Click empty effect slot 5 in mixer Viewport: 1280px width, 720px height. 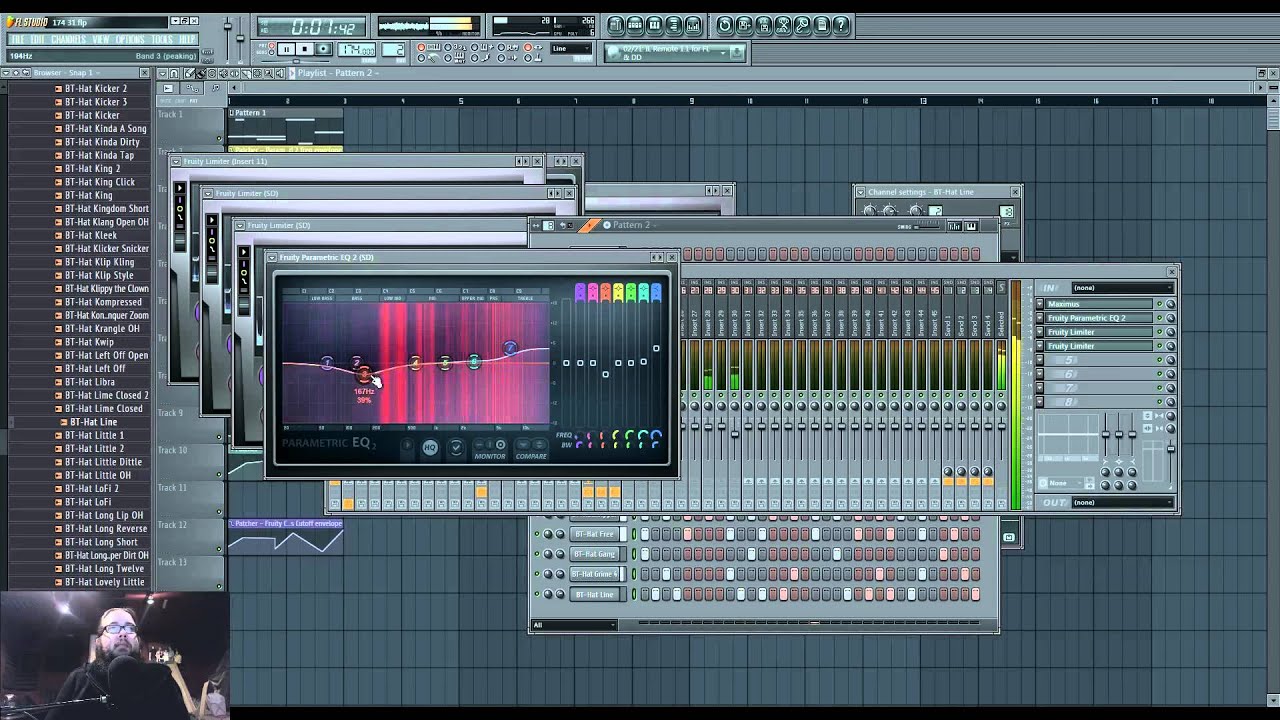tap(1100, 360)
